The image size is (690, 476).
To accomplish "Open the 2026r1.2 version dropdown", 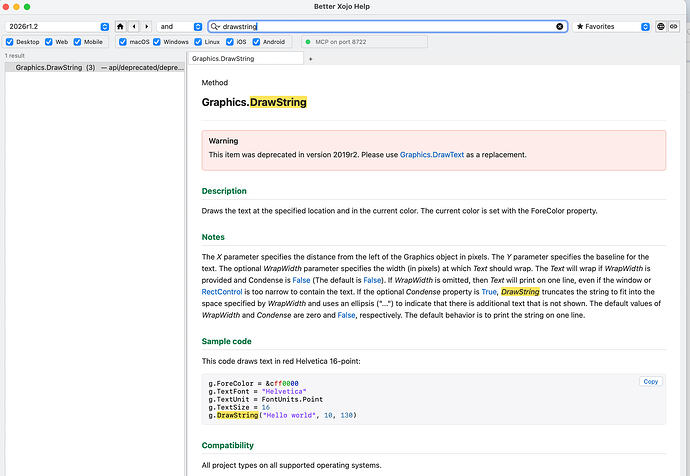I will [57, 26].
